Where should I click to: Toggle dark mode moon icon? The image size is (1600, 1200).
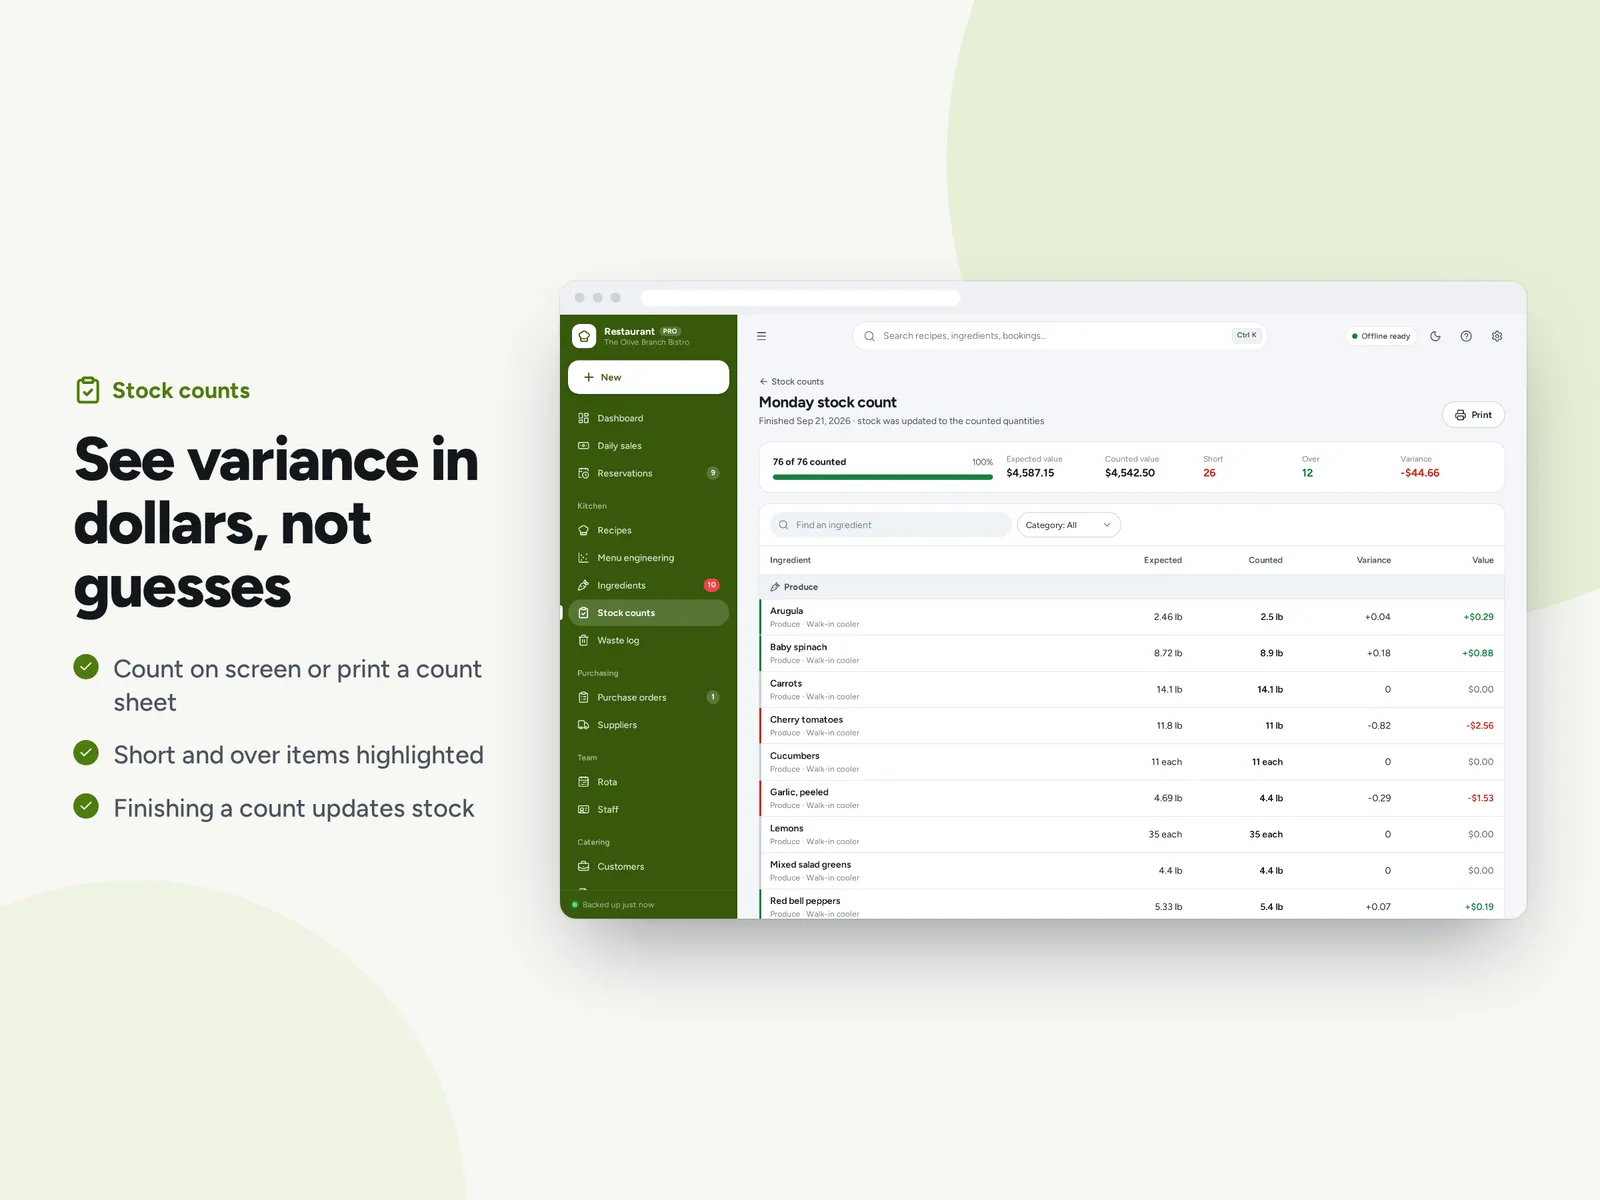click(1435, 336)
